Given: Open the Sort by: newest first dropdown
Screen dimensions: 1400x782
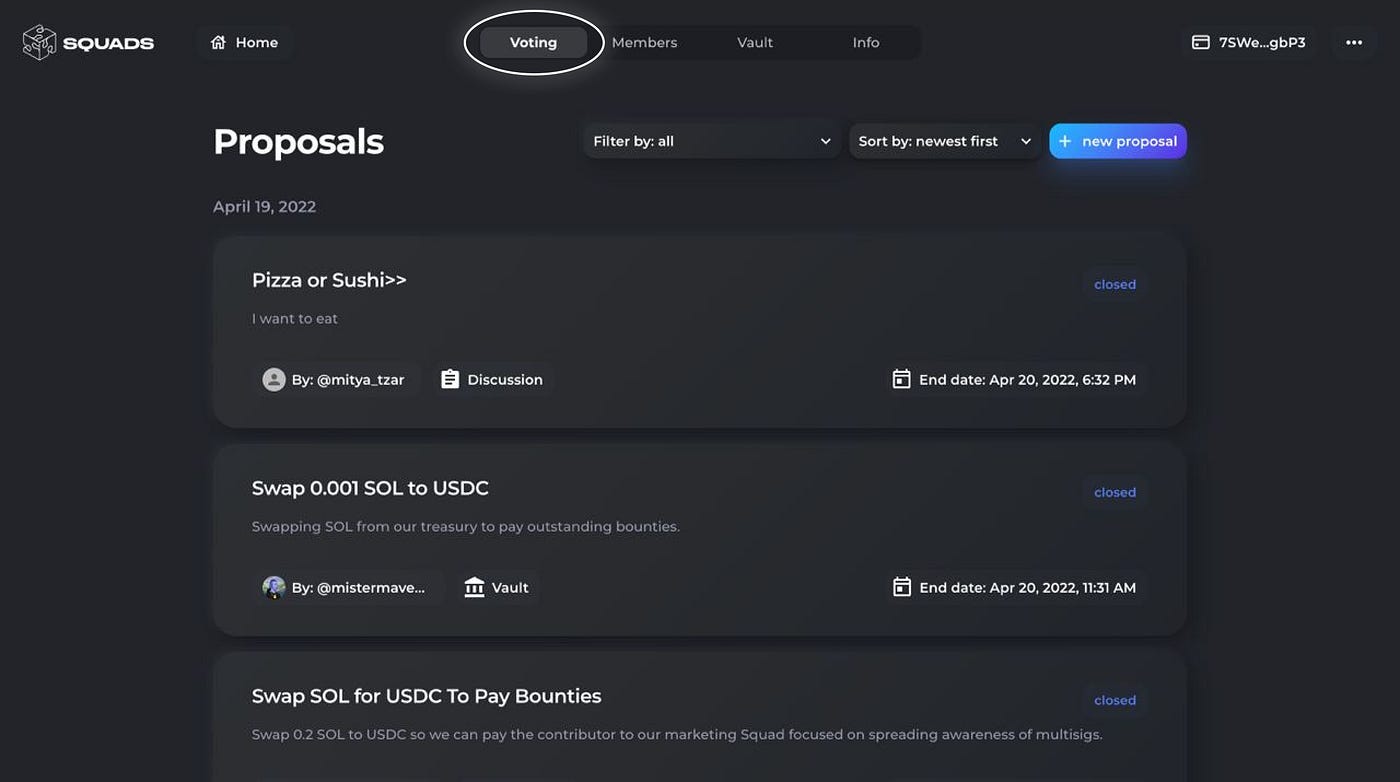Looking at the screenshot, I should coord(944,141).
